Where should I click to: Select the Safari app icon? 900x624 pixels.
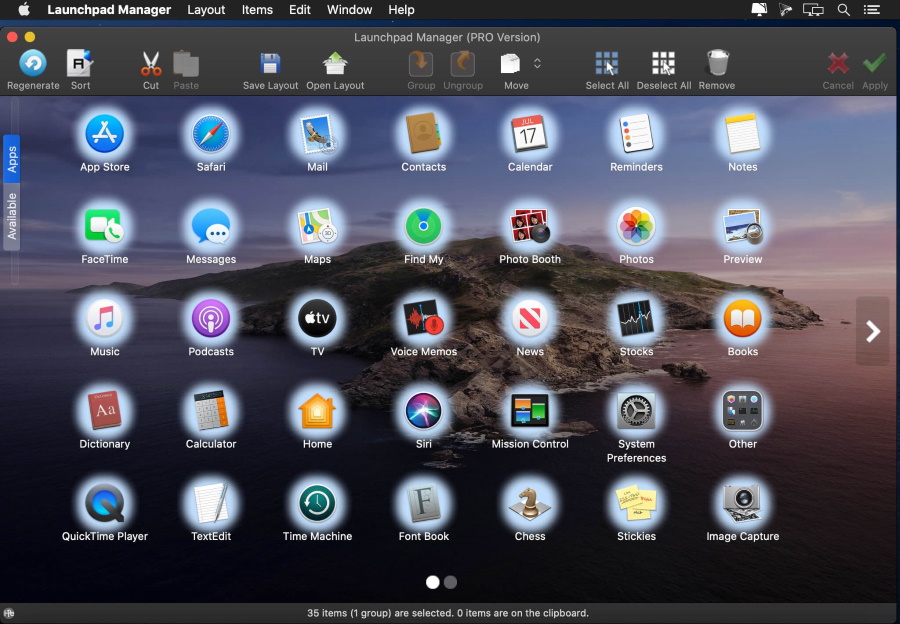(211, 134)
